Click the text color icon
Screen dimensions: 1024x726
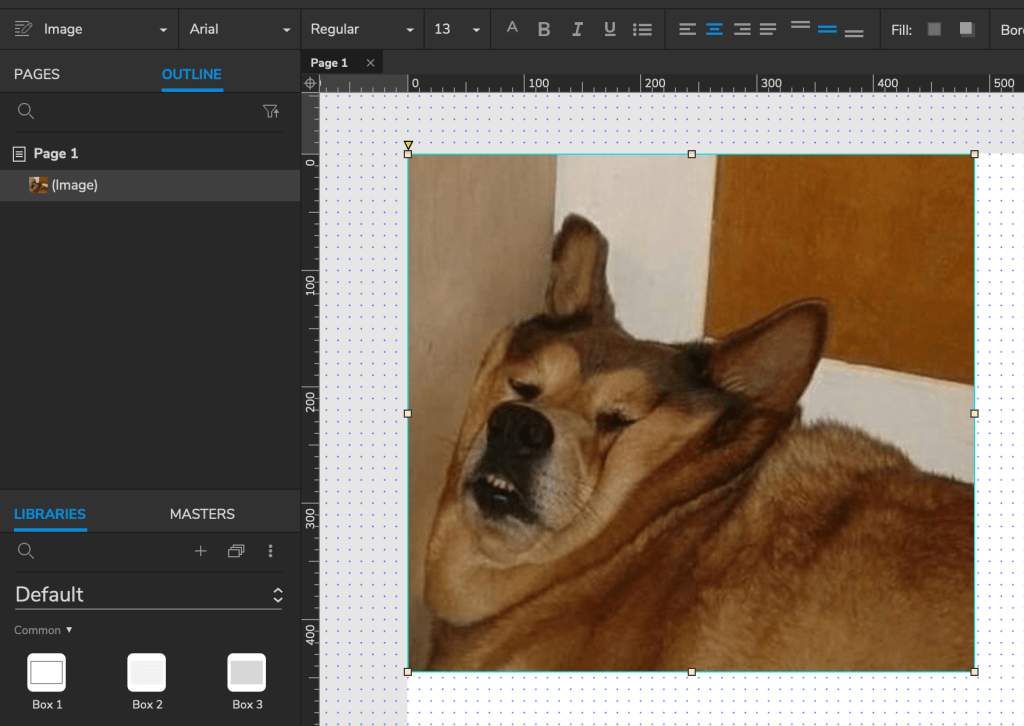tap(512, 28)
